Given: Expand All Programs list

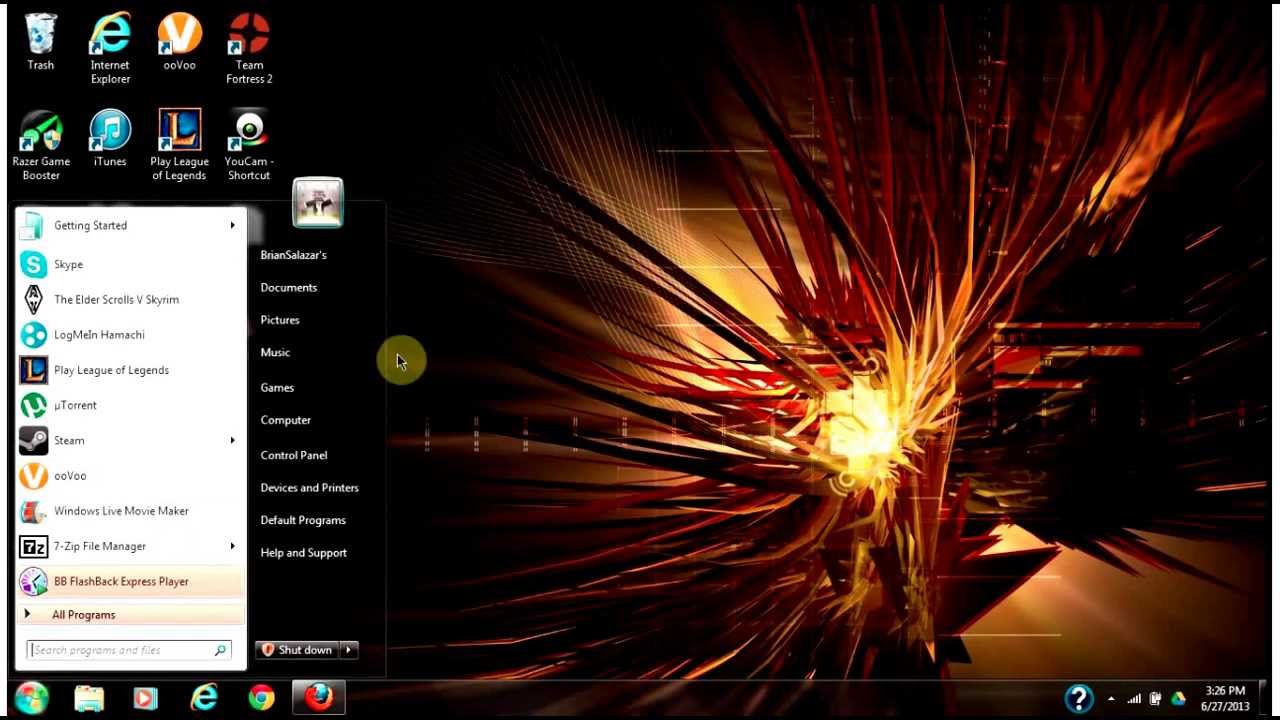Looking at the screenshot, I should coord(130,614).
